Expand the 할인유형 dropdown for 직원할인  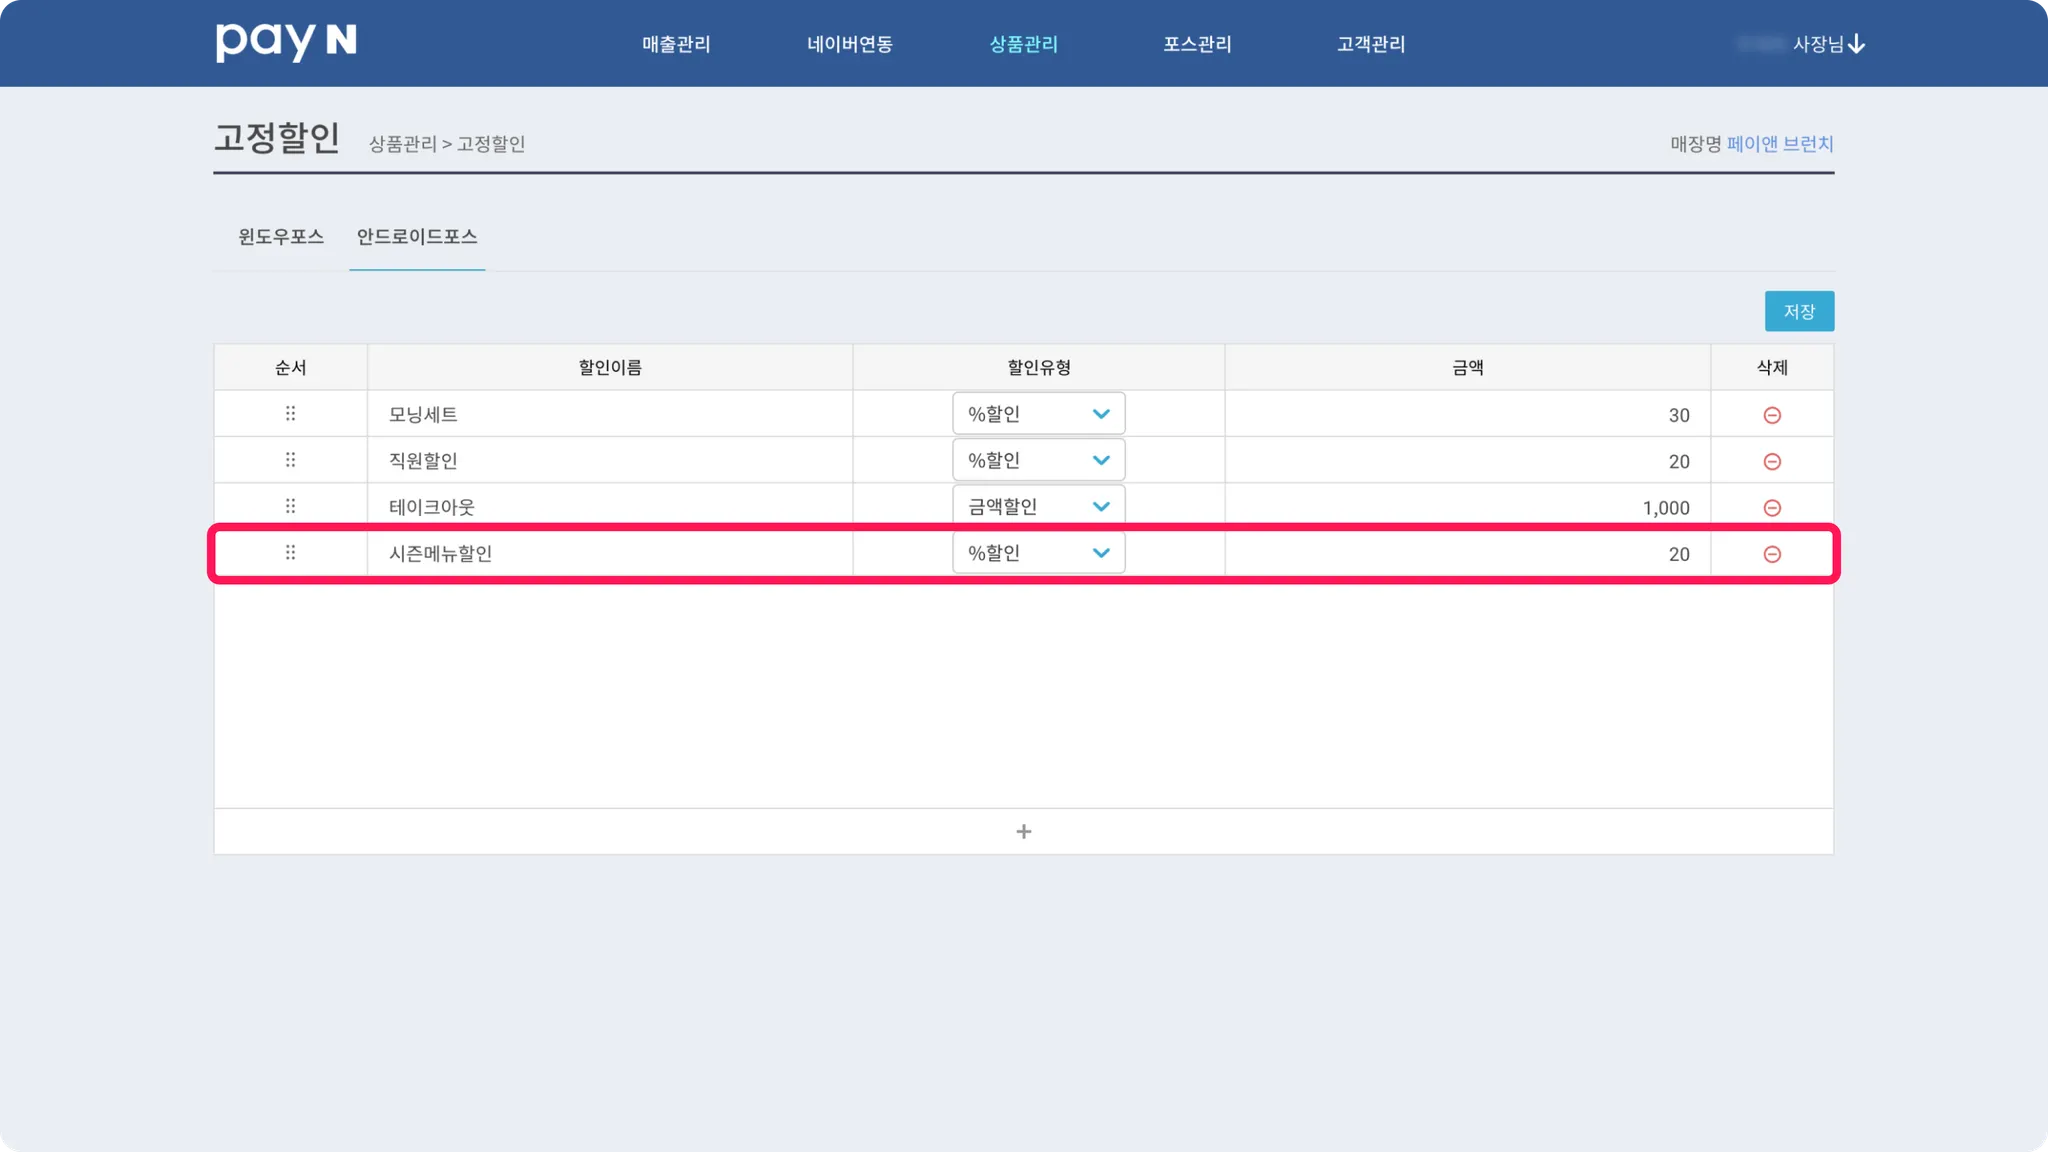coord(1038,460)
